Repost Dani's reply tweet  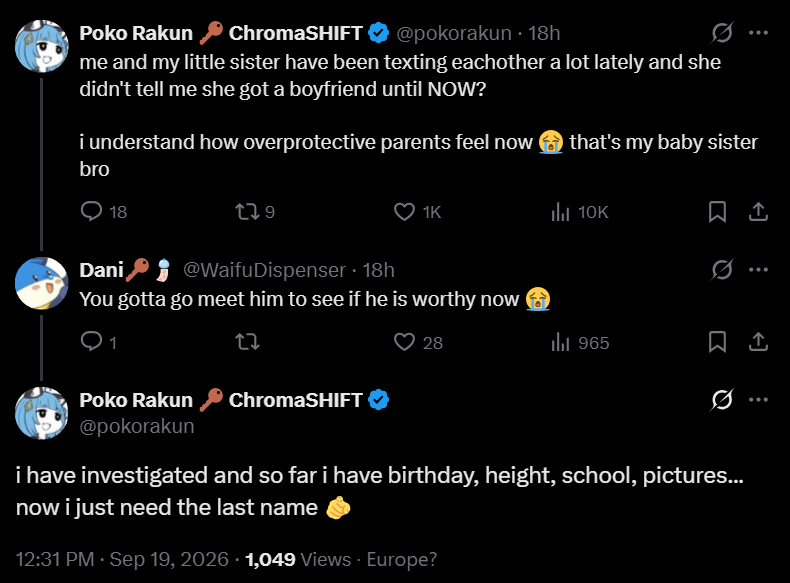[247, 342]
